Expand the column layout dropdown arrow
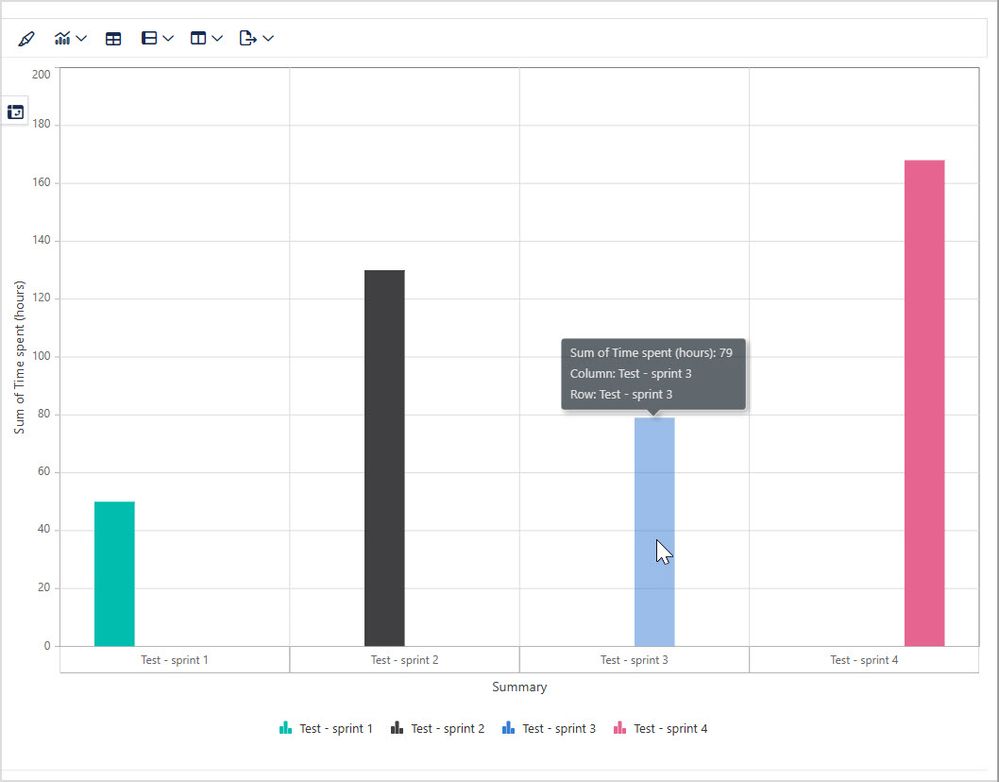 tap(217, 39)
